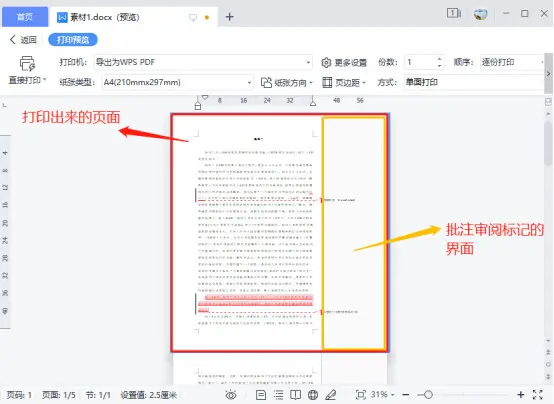Select the 打印预览 tab
Image resolution: width=554 pixels, height=404 pixels.
point(73,40)
